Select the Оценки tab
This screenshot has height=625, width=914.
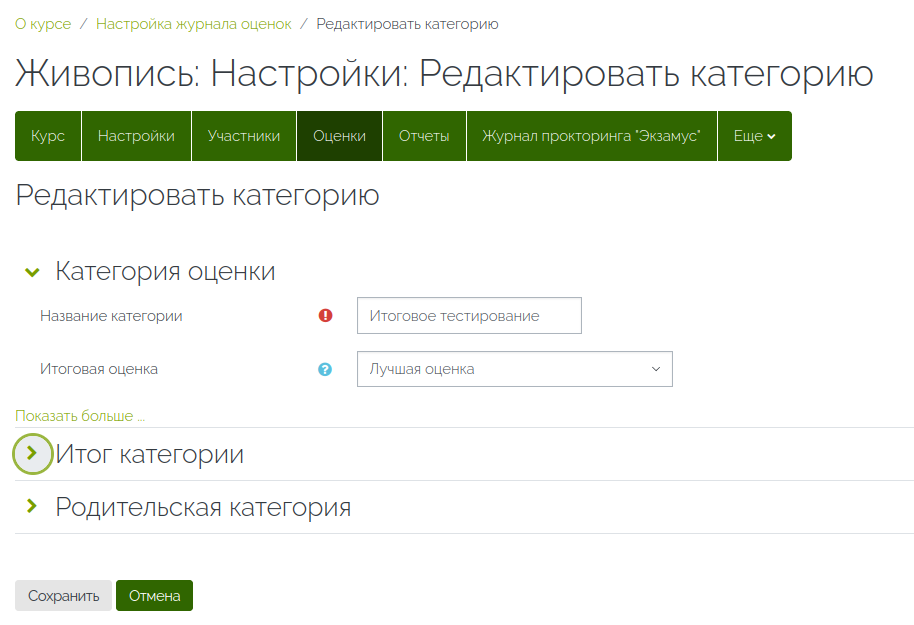coord(339,136)
